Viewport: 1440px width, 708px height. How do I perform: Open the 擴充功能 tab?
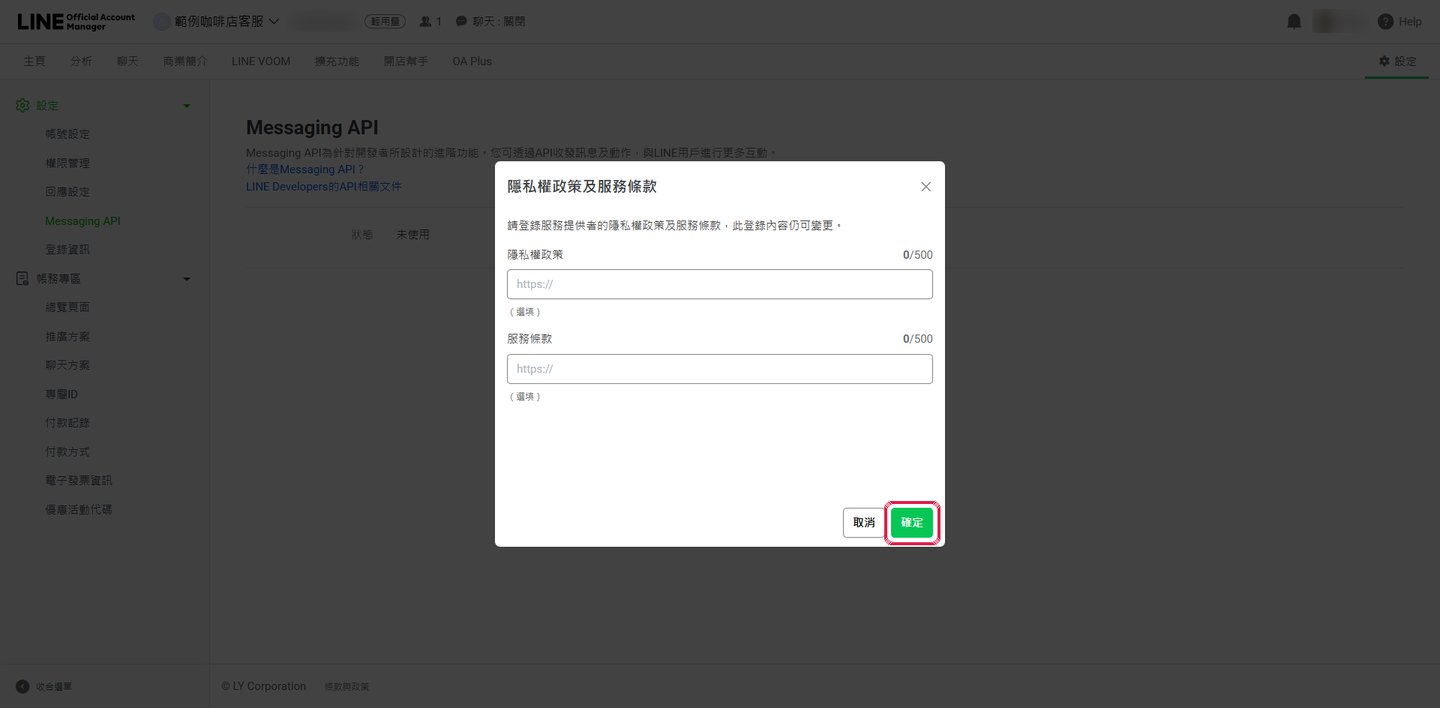click(337, 61)
